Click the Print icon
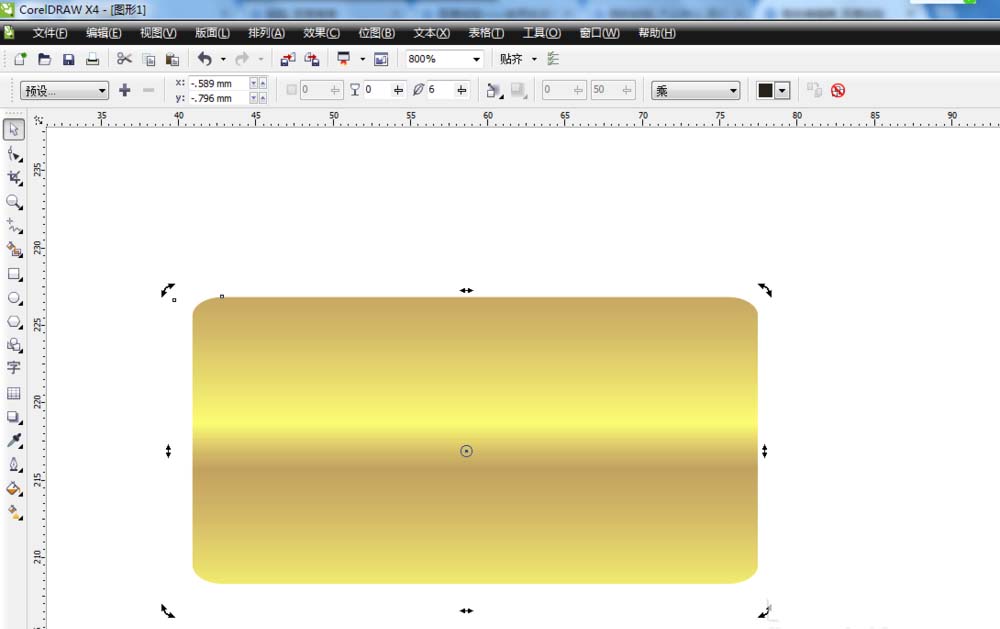 click(92, 59)
